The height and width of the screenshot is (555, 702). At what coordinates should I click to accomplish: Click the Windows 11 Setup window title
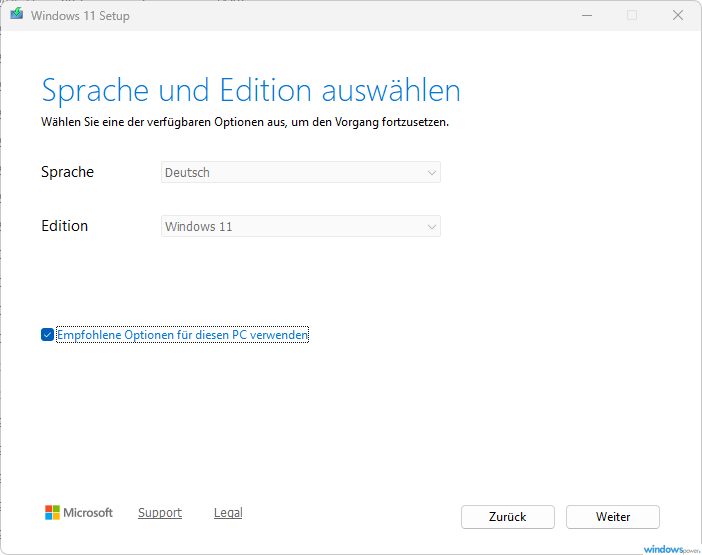(80, 16)
